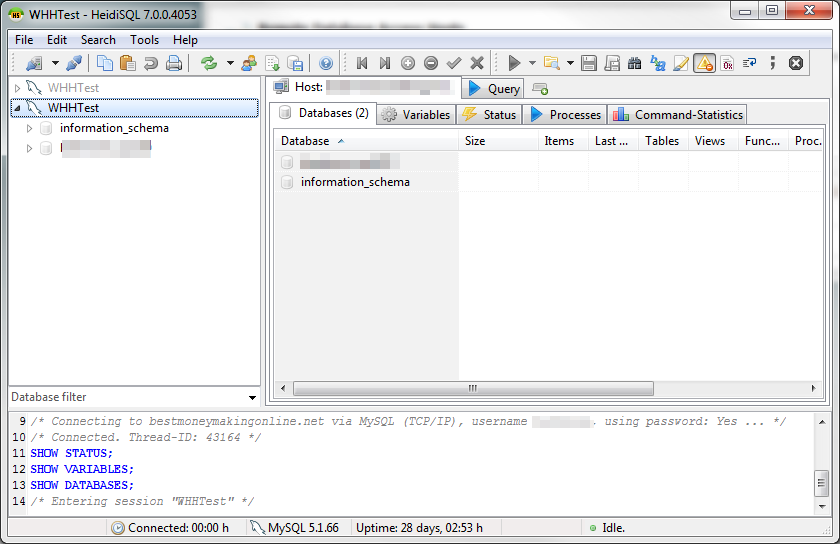The width and height of the screenshot is (840, 544).
Task: Click the blue Help icon
Action: 325,63
